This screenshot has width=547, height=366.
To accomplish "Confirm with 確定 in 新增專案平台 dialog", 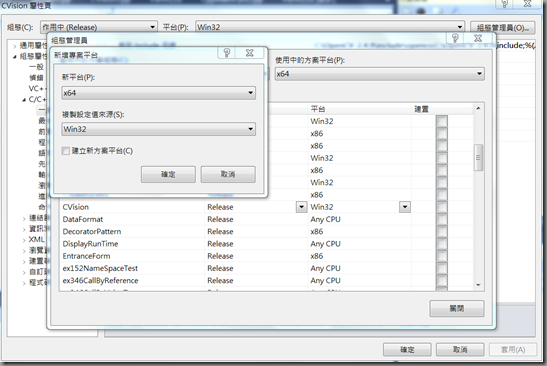I will tap(168, 174).
